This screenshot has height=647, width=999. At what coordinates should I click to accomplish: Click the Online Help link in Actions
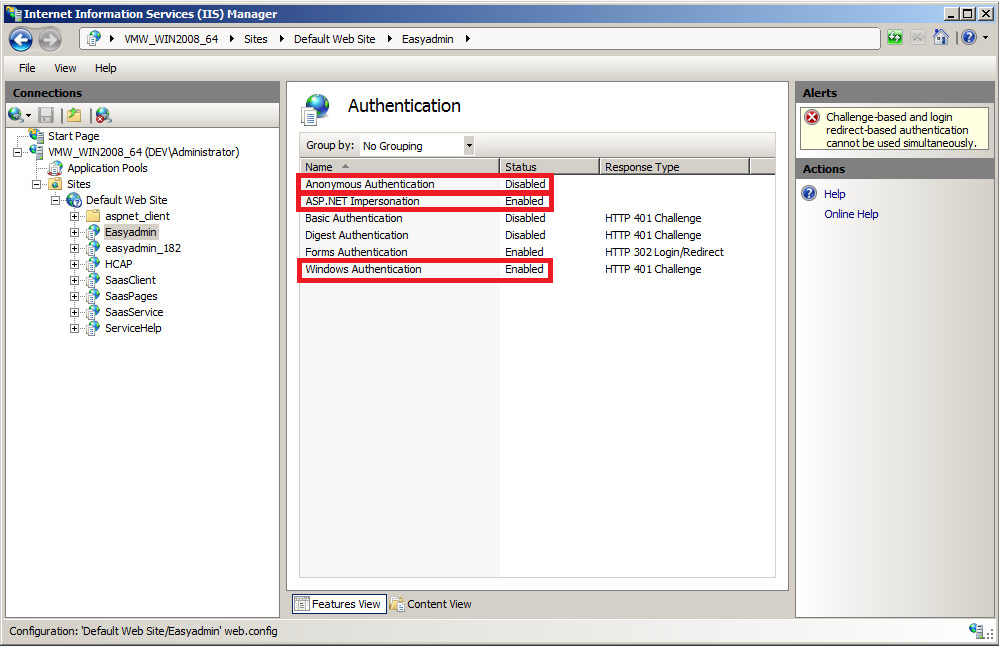tap(851, 214)
